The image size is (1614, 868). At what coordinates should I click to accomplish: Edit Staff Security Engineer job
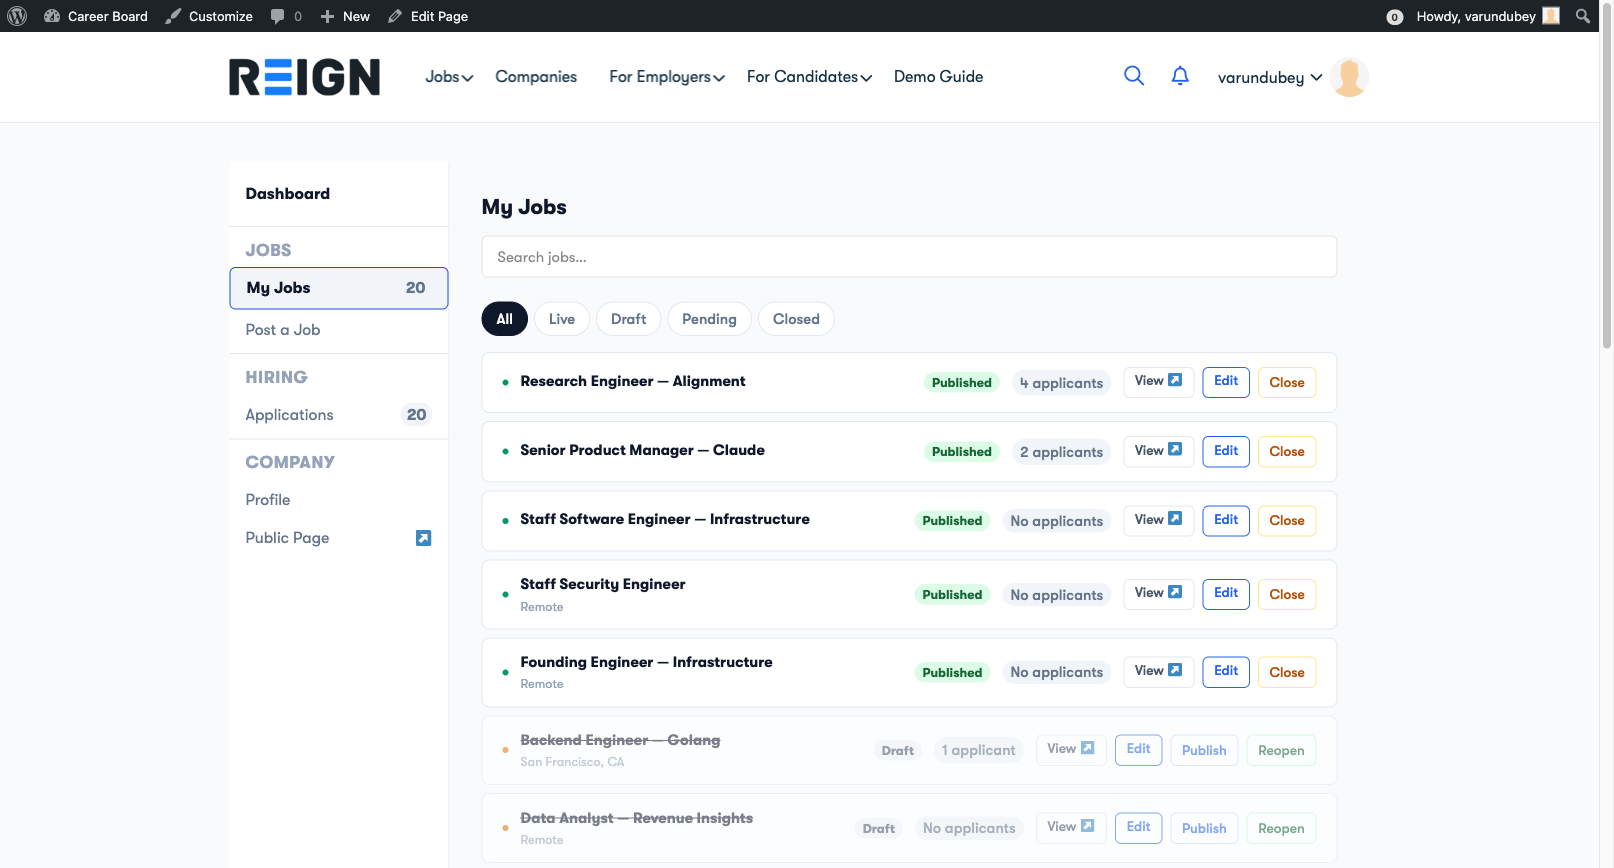[x=1226, y=593]
